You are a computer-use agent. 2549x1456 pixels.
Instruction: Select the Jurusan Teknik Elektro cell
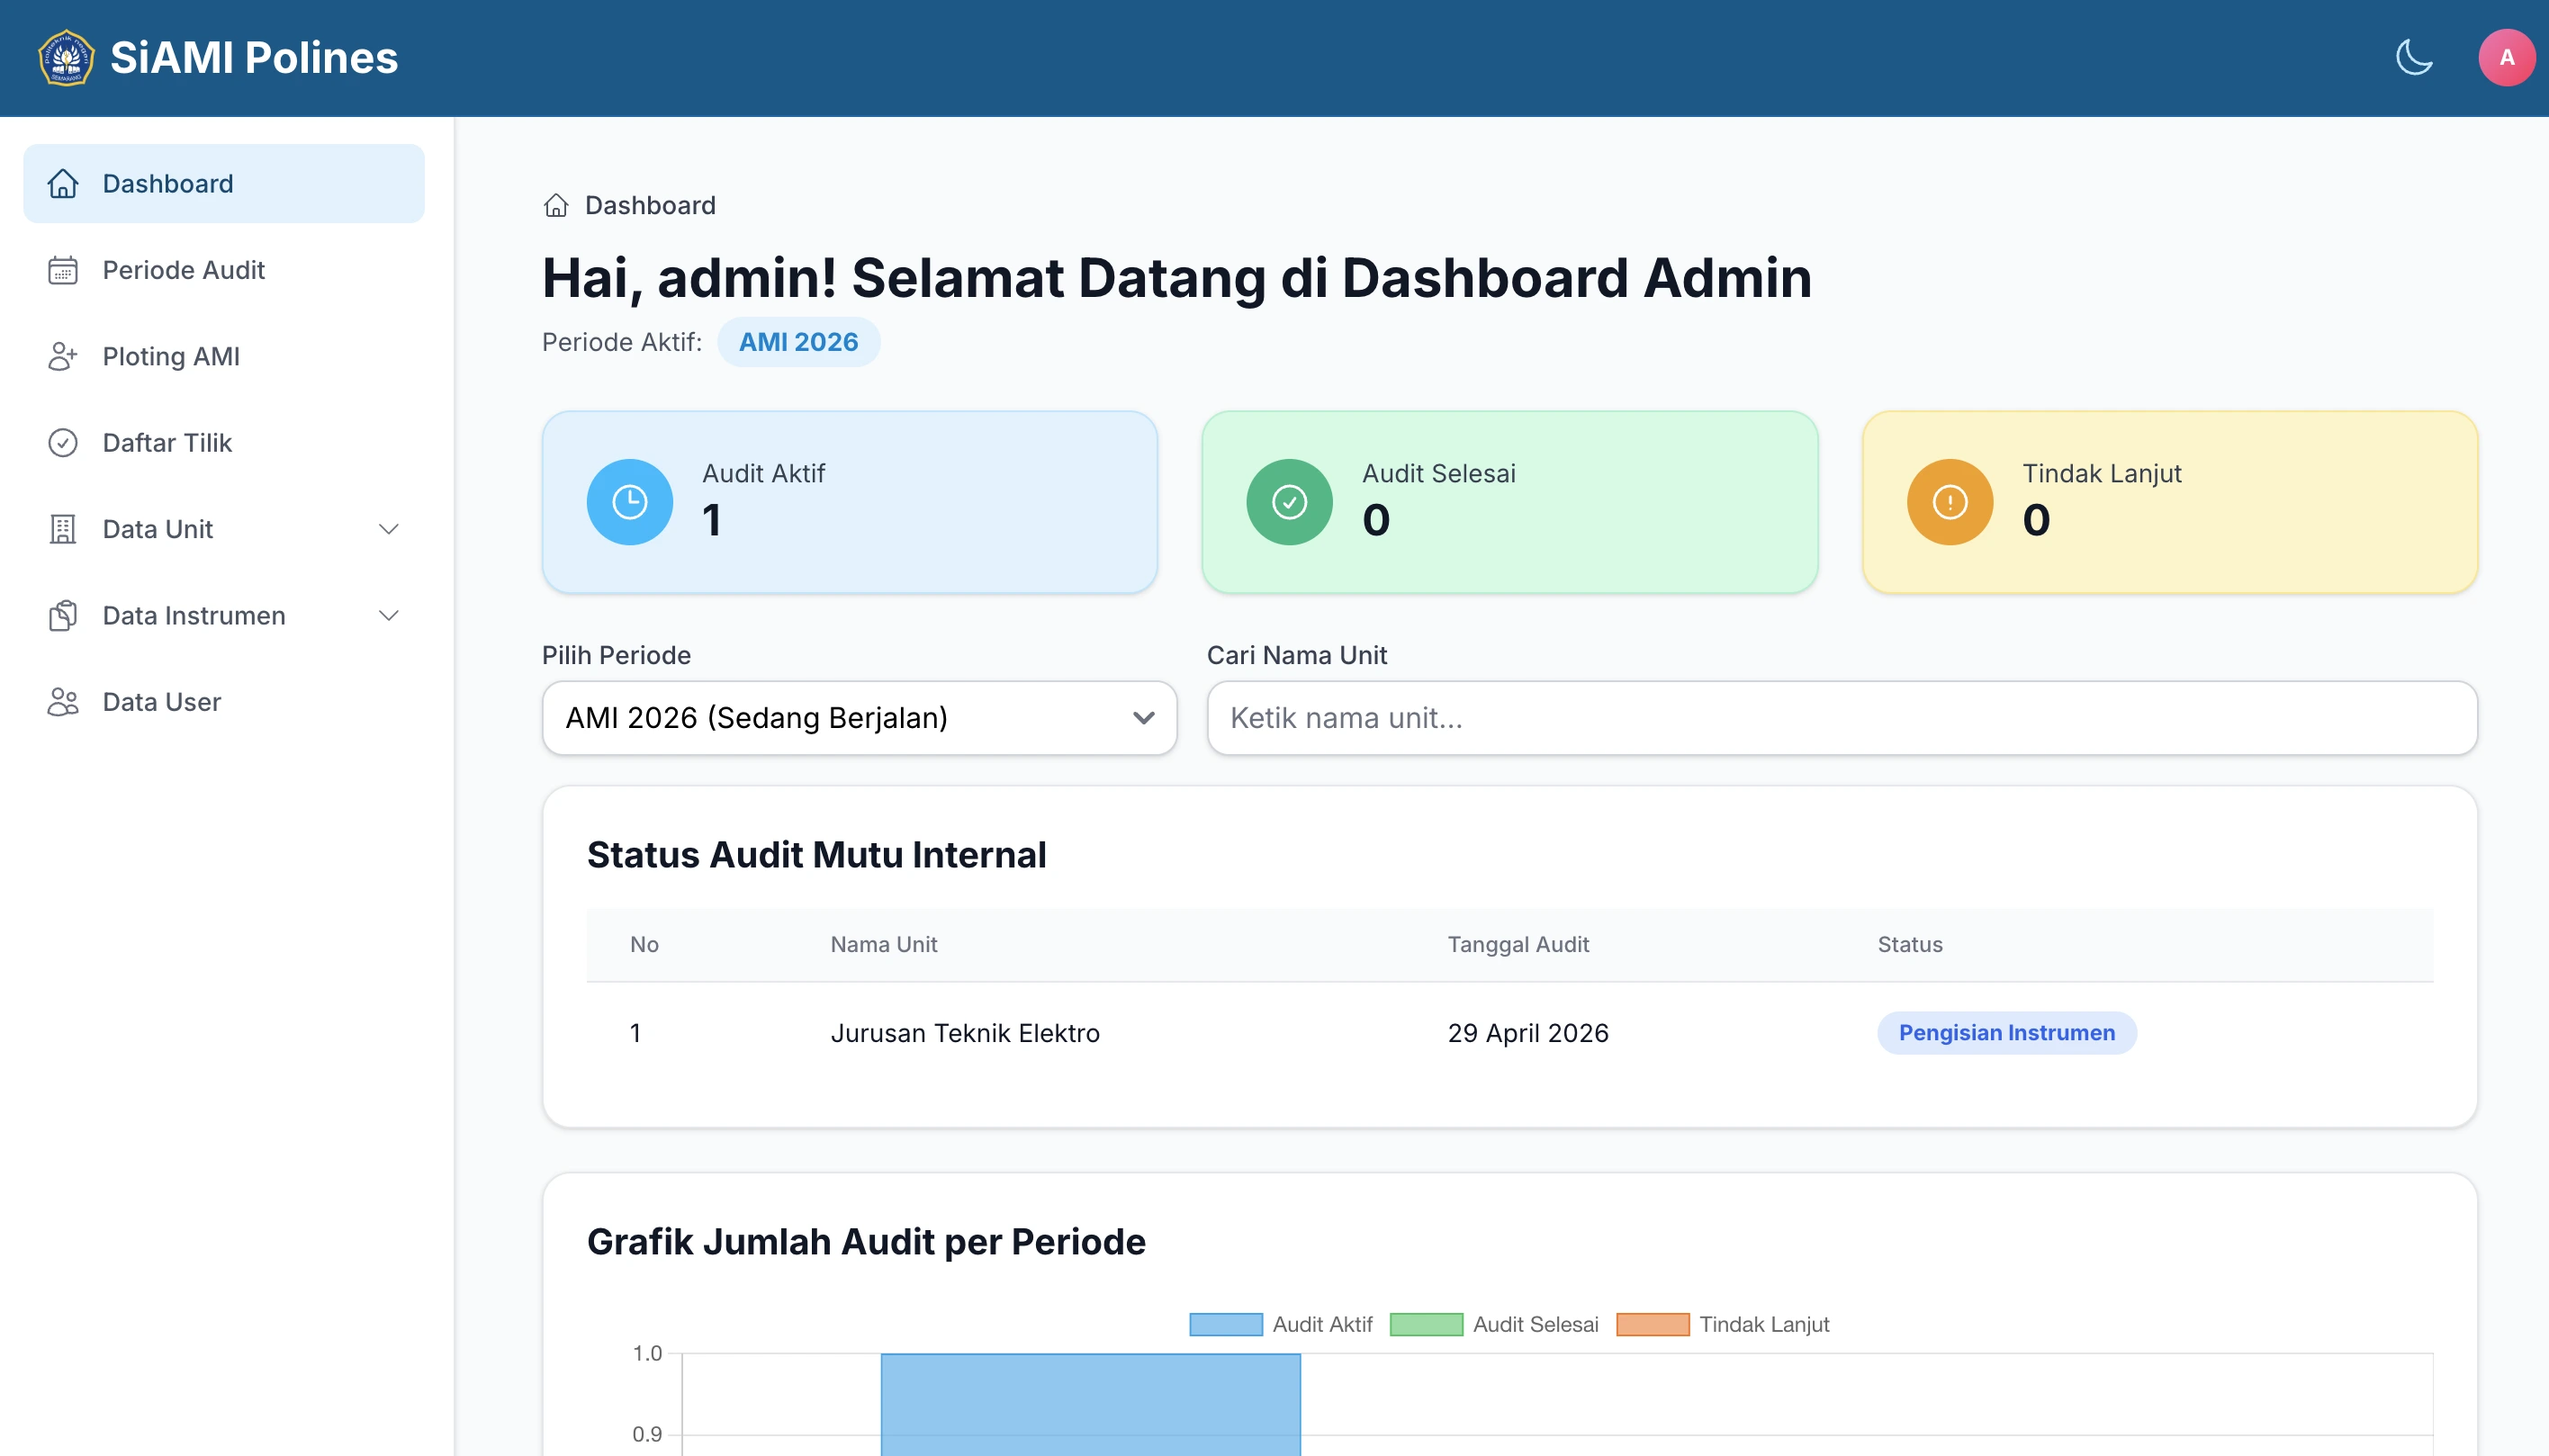964,1033
